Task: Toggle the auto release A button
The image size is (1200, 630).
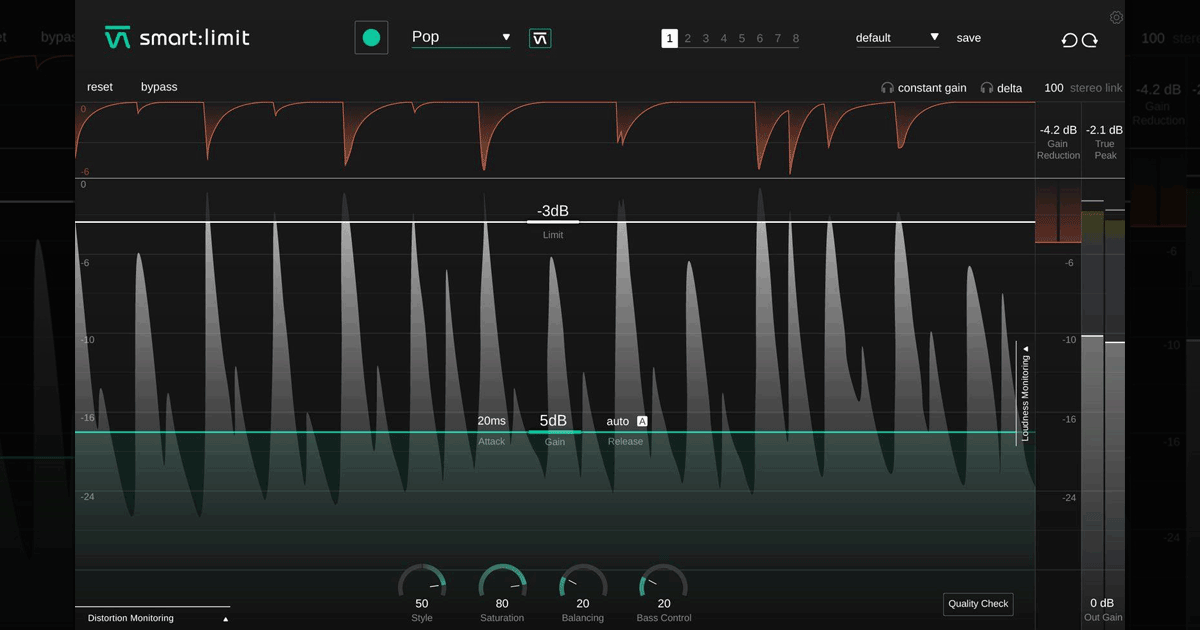Action: (642, 421)
